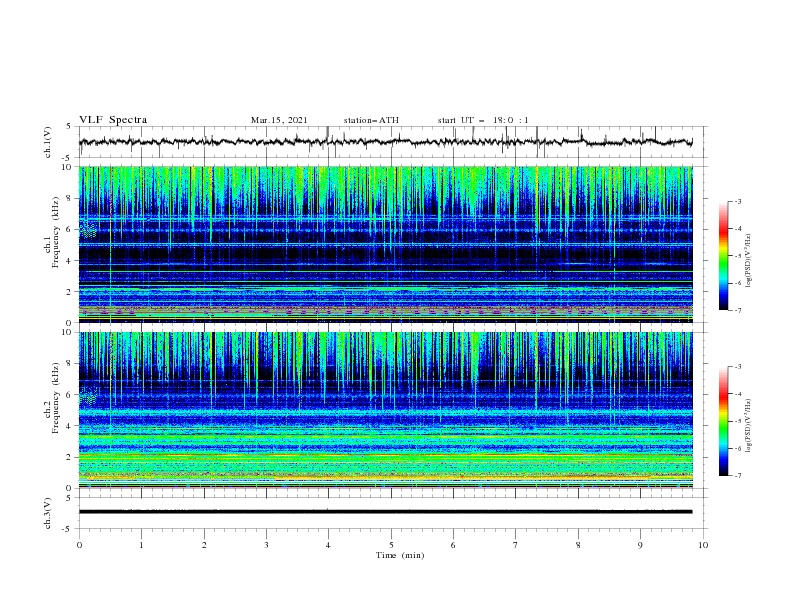The width and height of the screenshot is (792, 612).
Task: Select the date text "Mar.15, 2021"
Action: 279,120
